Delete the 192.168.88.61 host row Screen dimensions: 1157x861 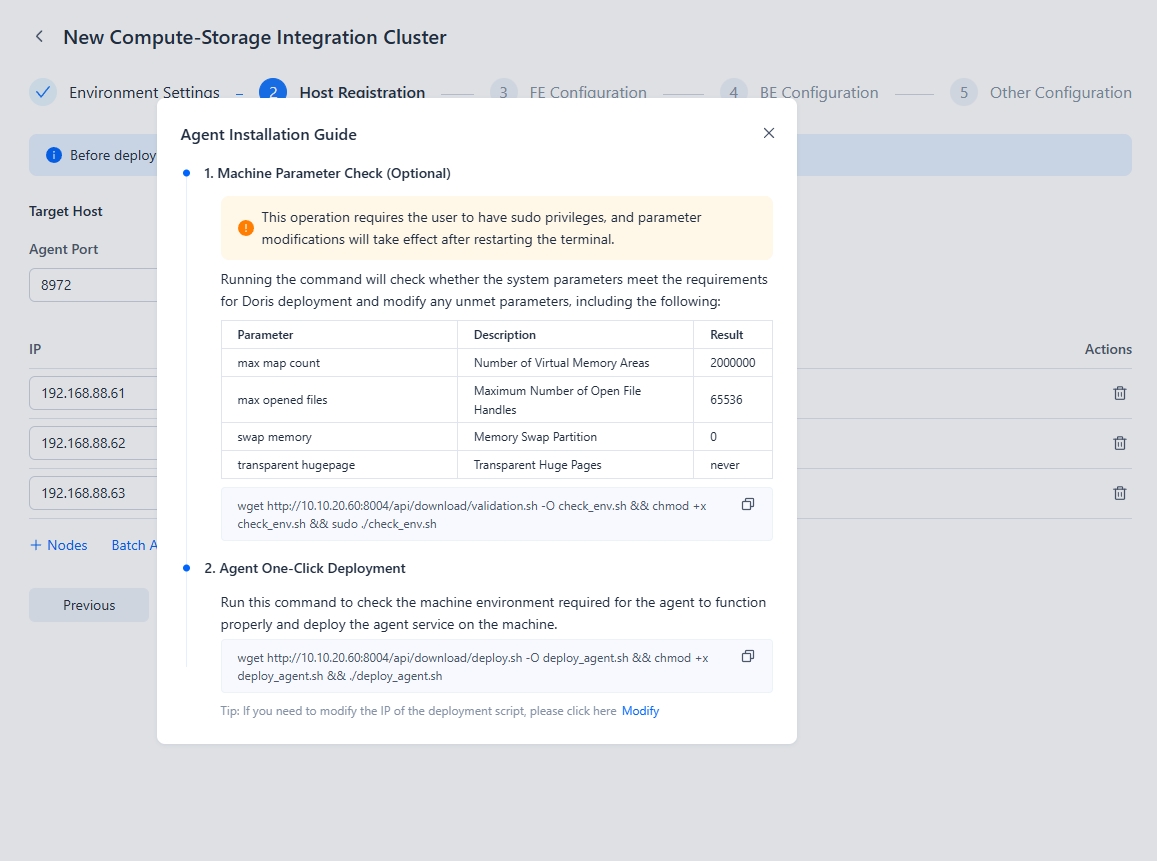(1120, 393)
